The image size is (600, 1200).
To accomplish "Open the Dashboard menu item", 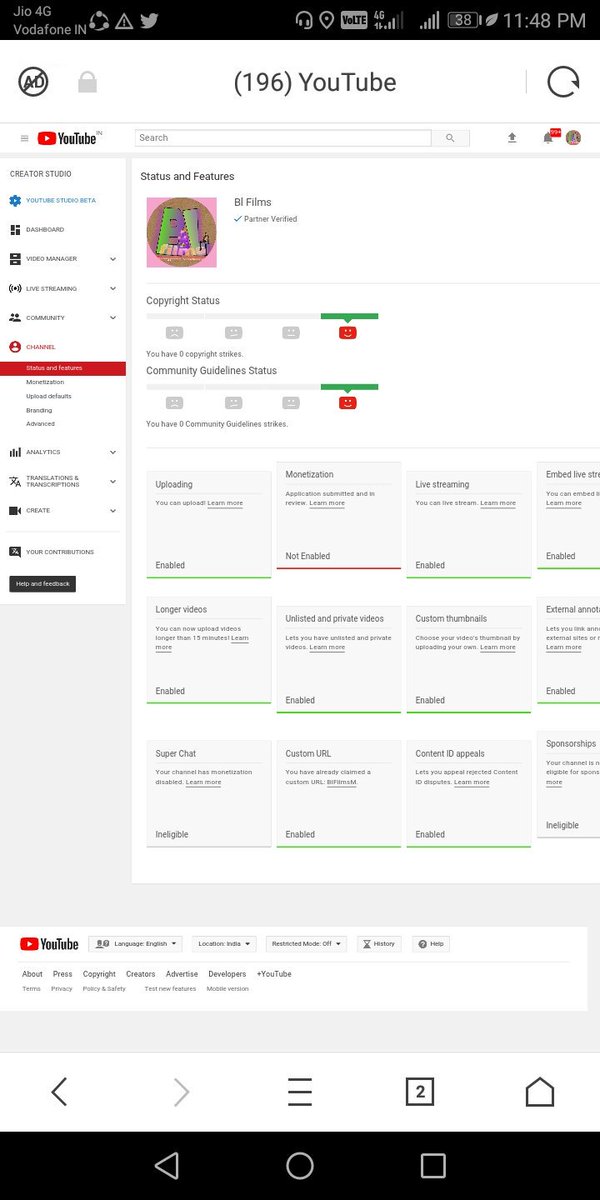I will 45,230.
